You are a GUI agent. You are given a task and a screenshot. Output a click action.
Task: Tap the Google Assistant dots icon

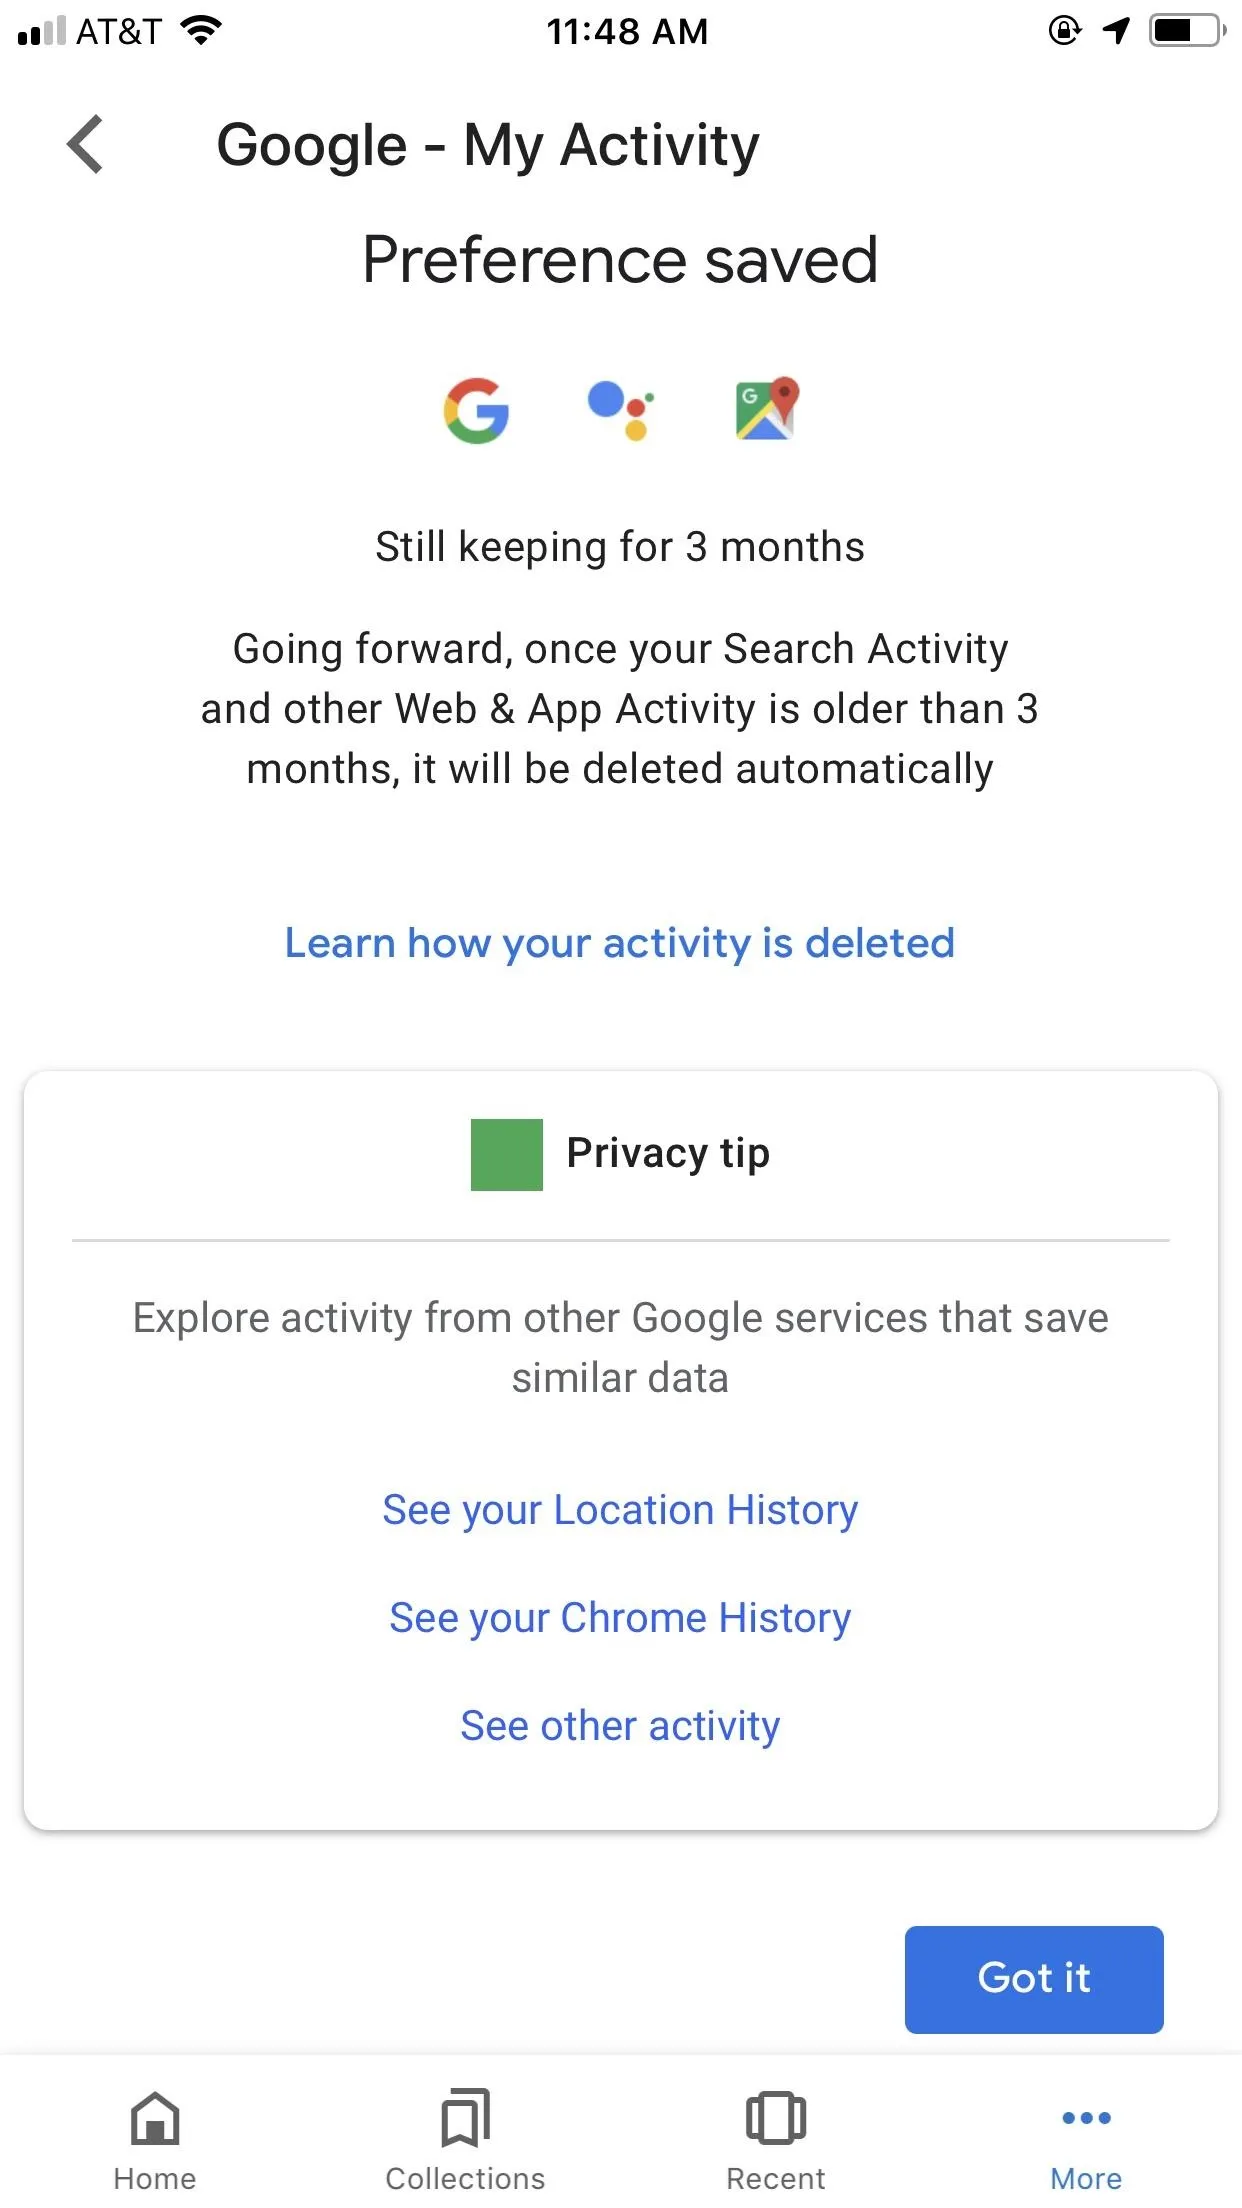pyautogui.click(x=621, y=410)
